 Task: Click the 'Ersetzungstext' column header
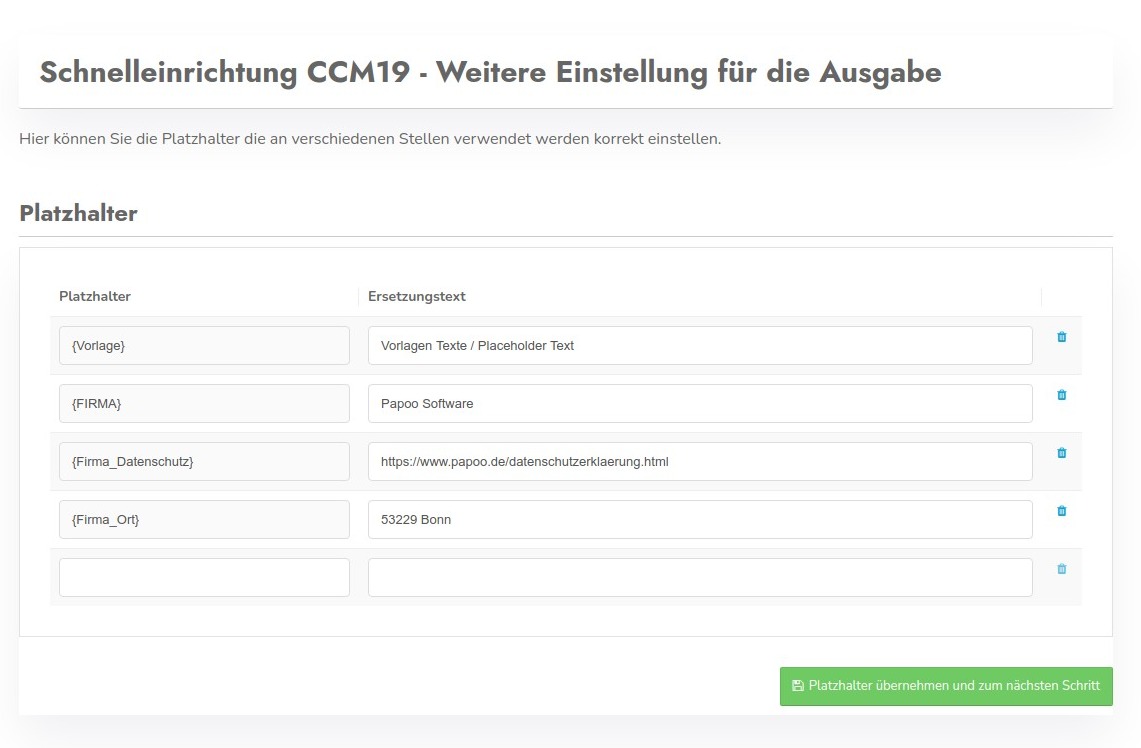point(416,296)
